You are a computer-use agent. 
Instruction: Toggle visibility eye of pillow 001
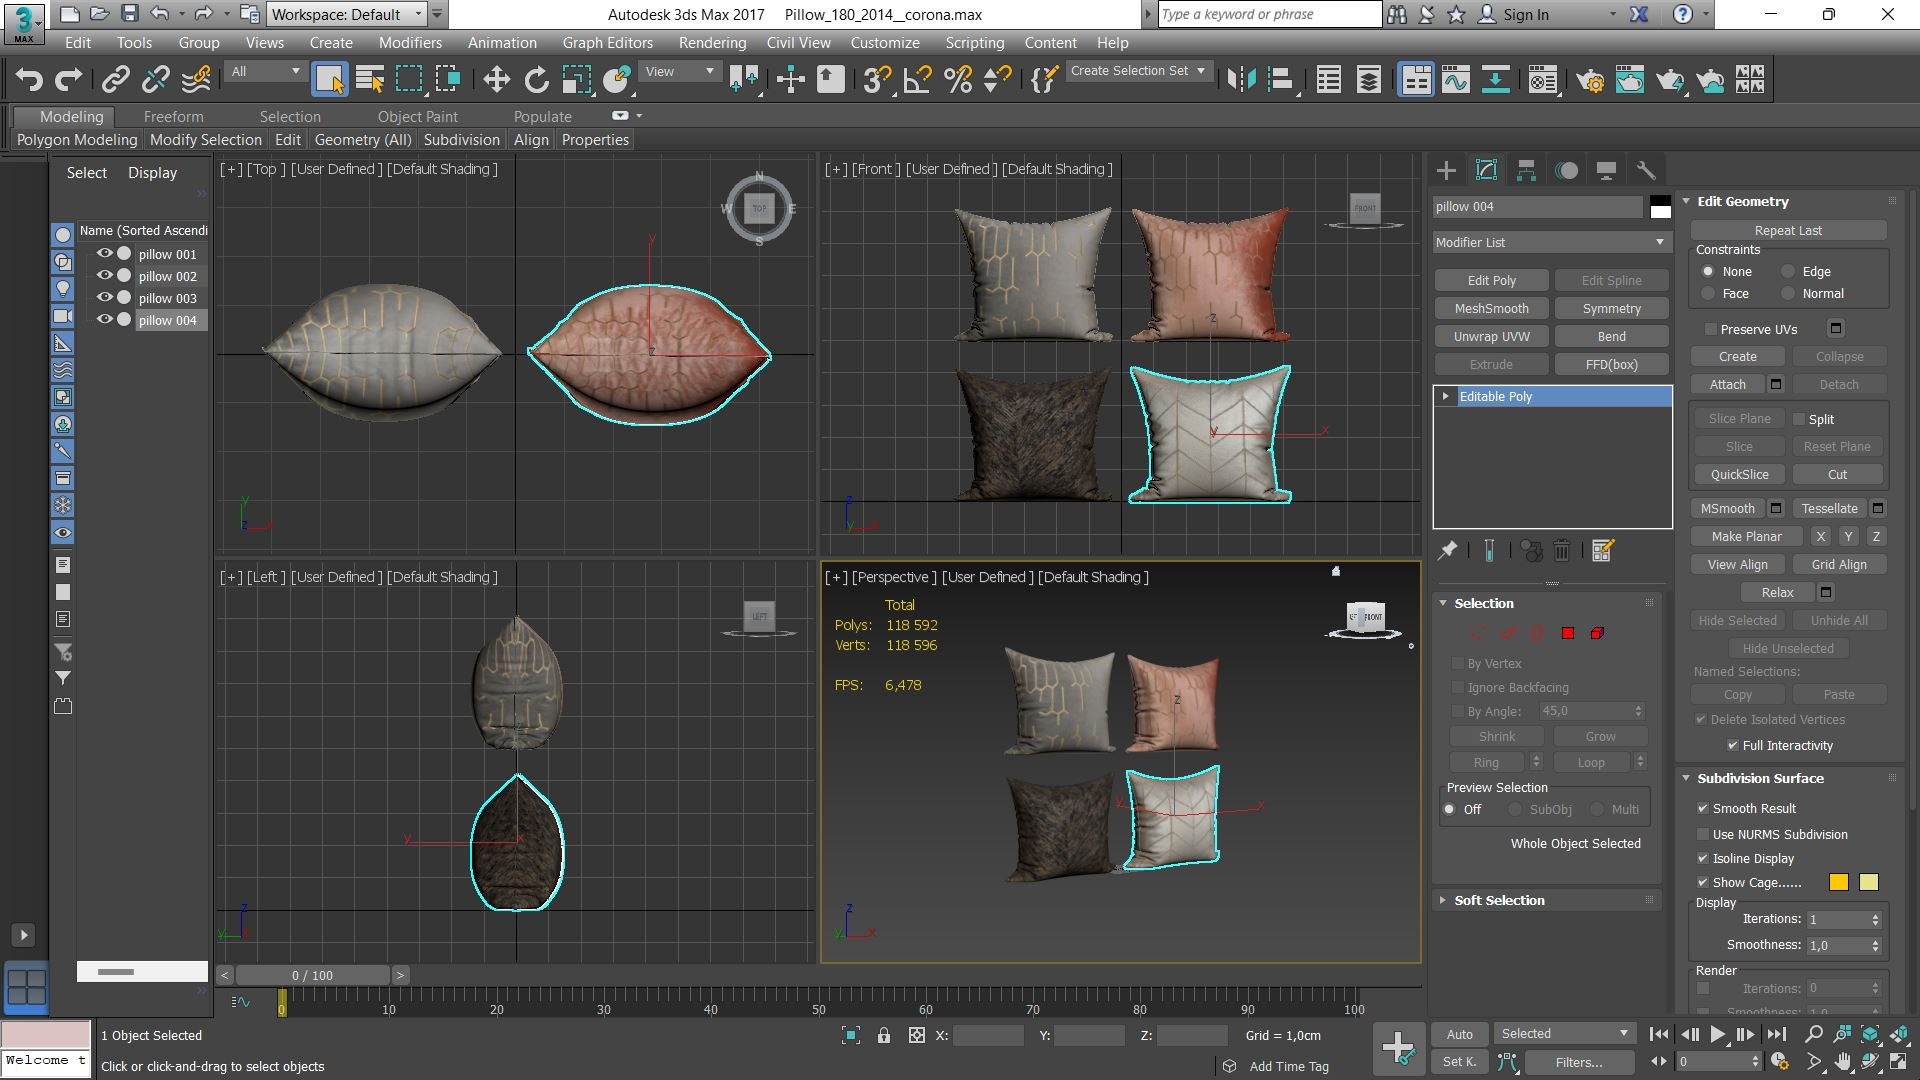click(104, 254)
